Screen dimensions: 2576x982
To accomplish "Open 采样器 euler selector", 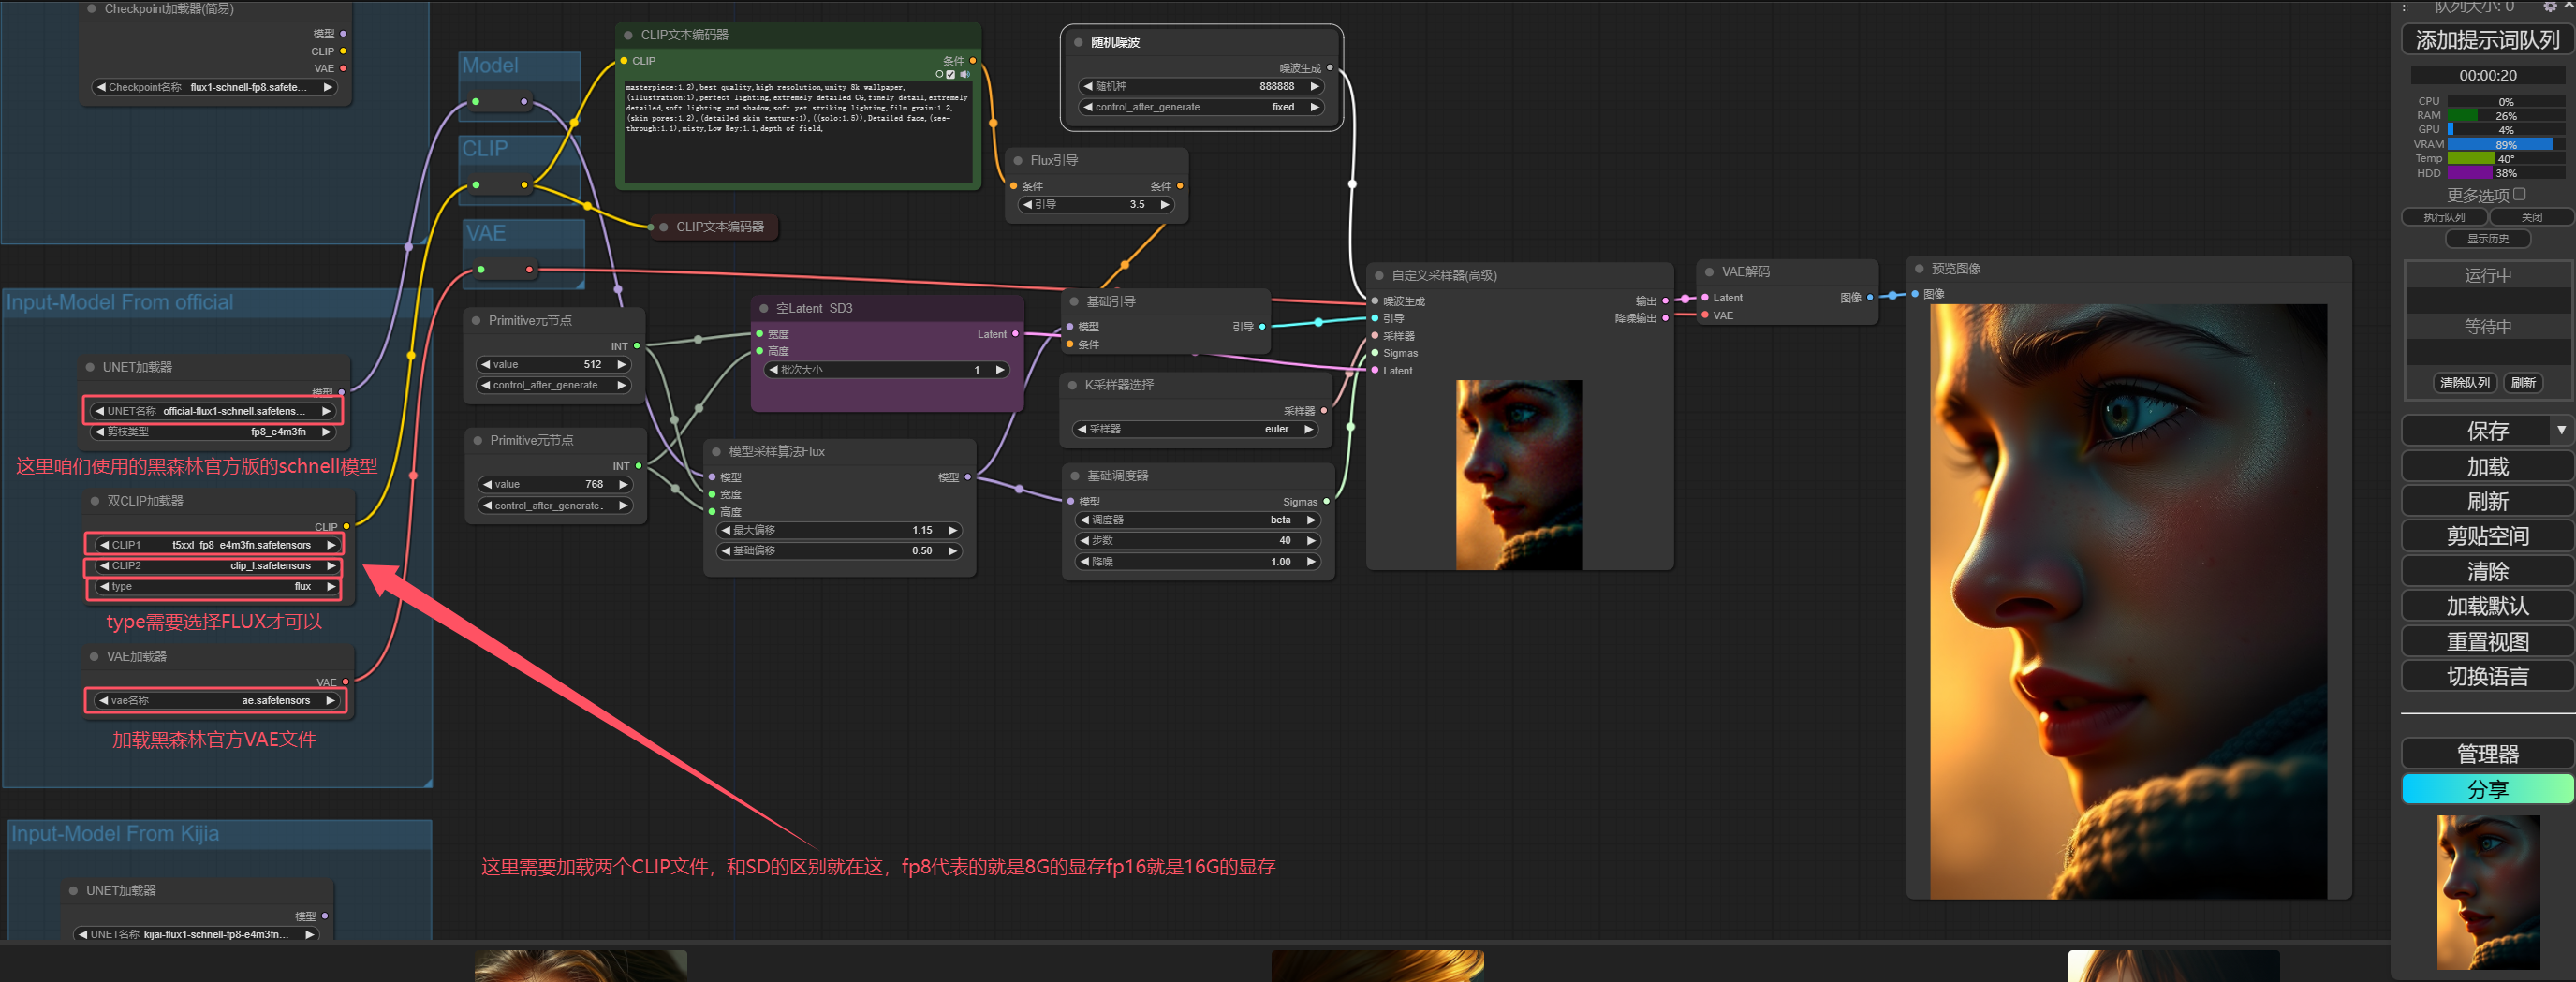I will point(1196,429).
